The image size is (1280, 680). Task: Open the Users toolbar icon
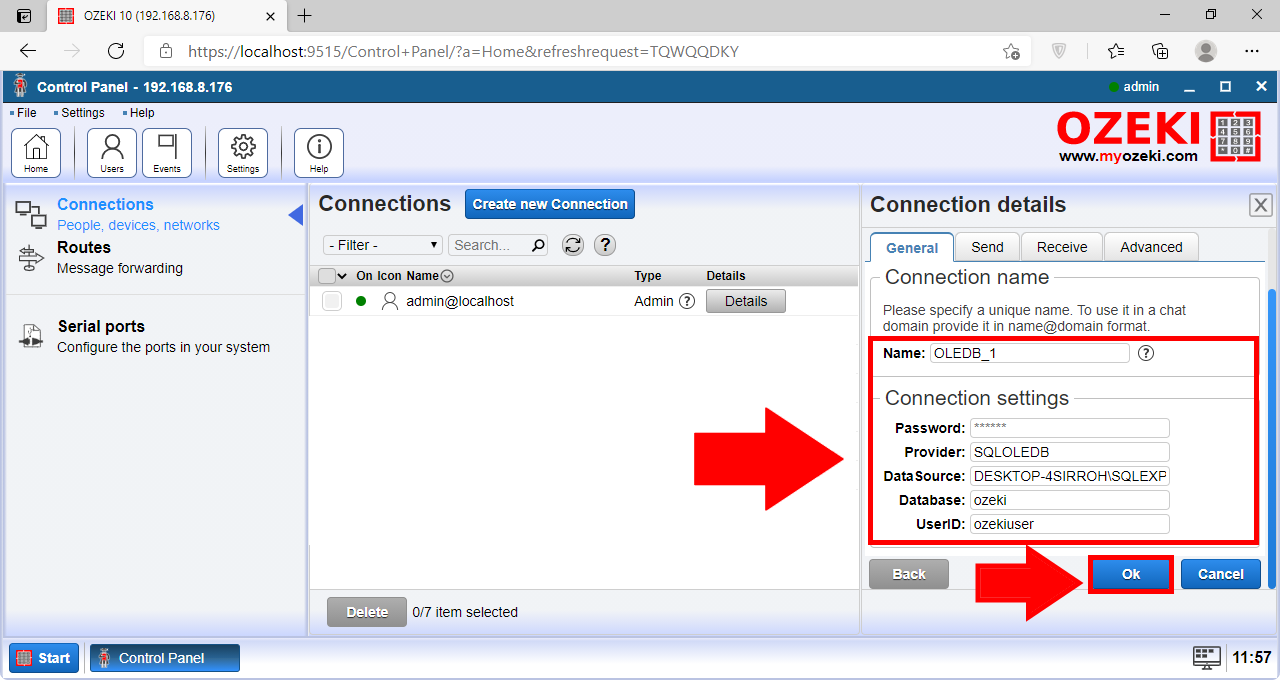click(x=112, y=153)
